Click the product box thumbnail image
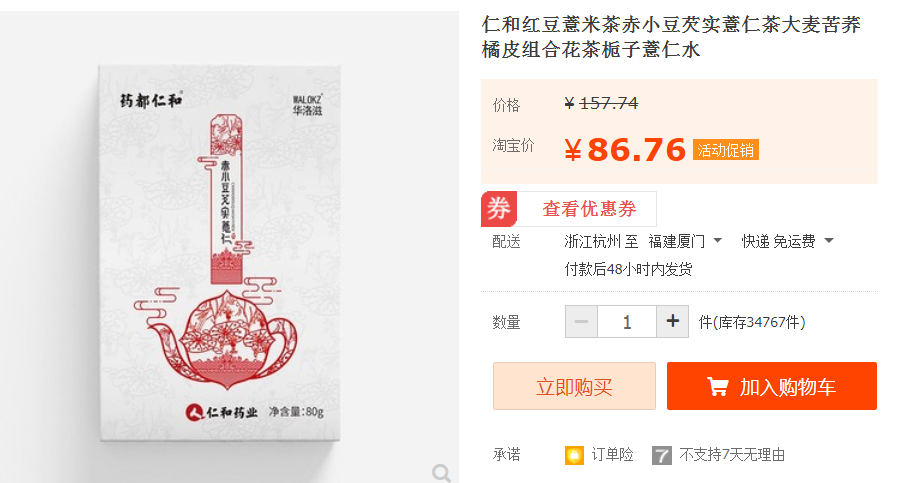The image size is (897, 483). (220, 252)
